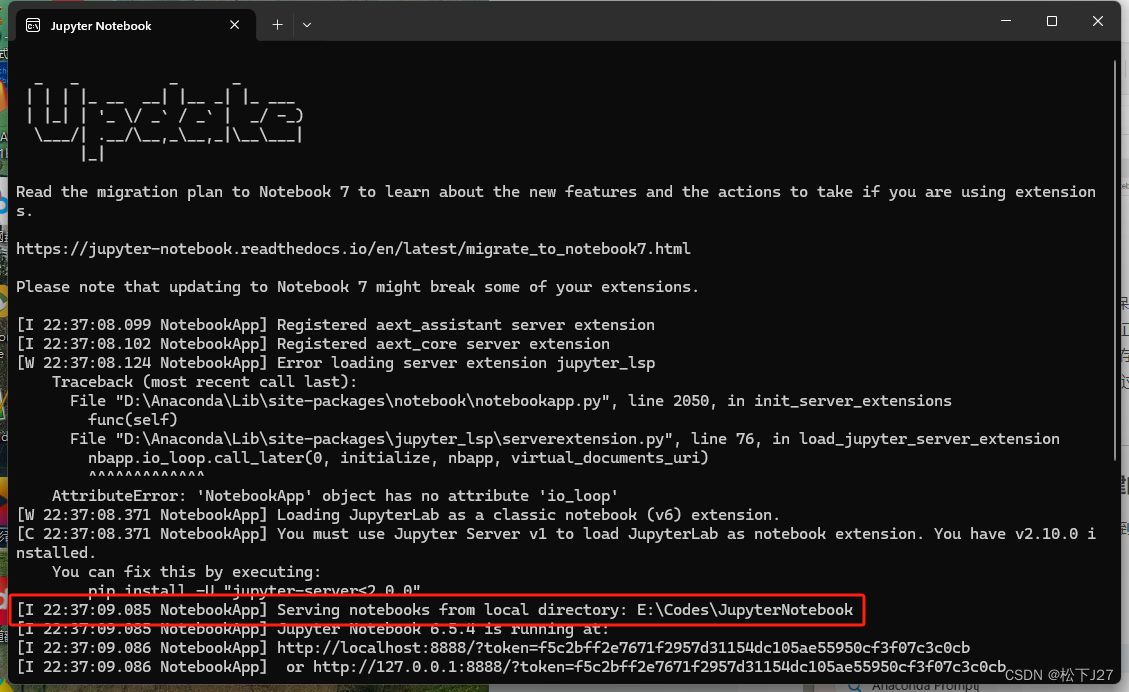Select the Jupyter Notebook tab
Viewport: 1129px width, 692px height.
point(133,25)
